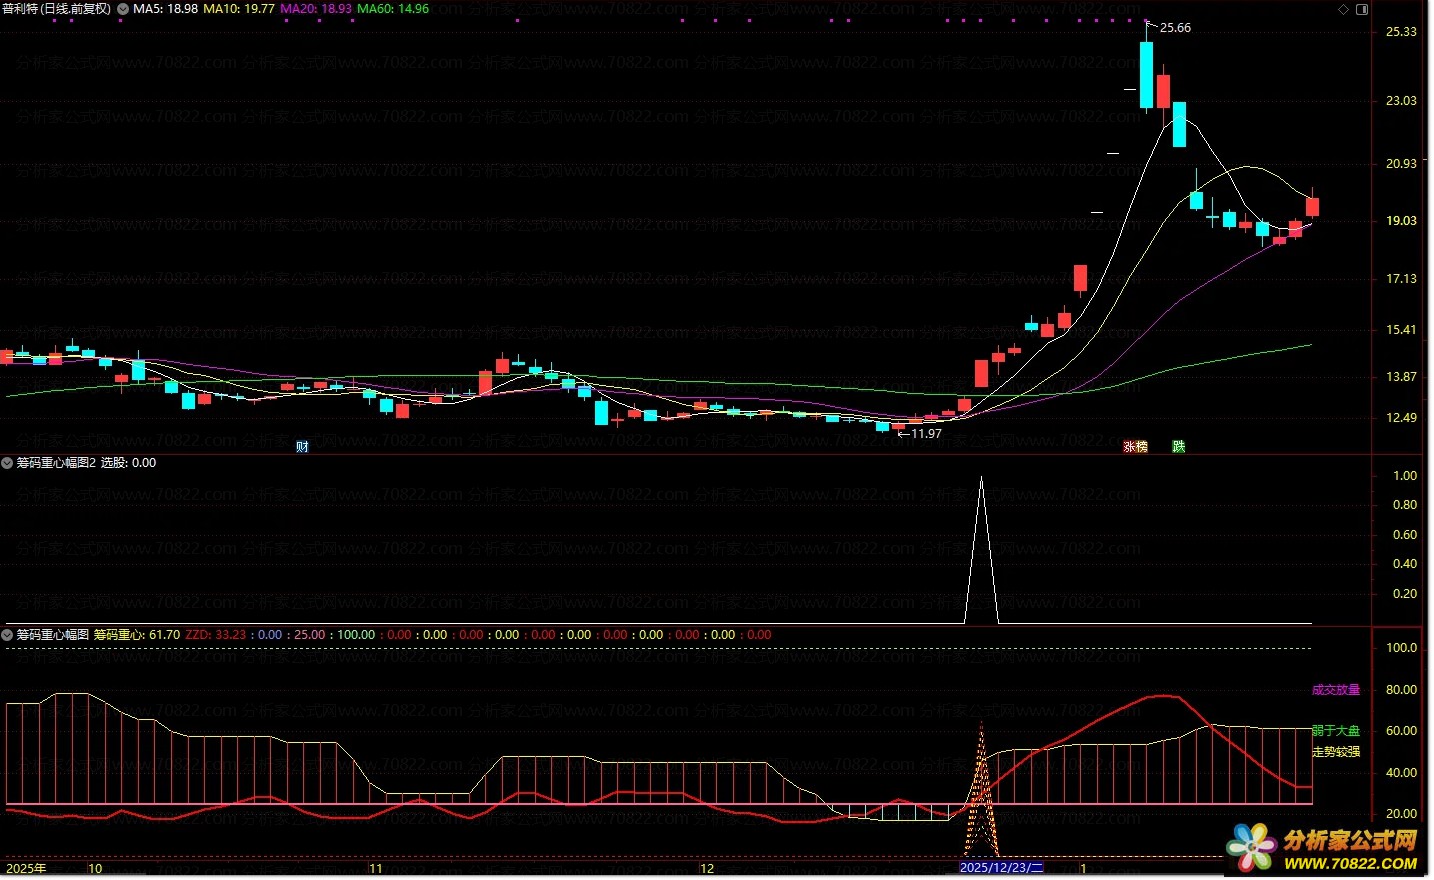
Task: Expand the 筹码重心幅图 indicator dropdown
Action: point(8,635)
